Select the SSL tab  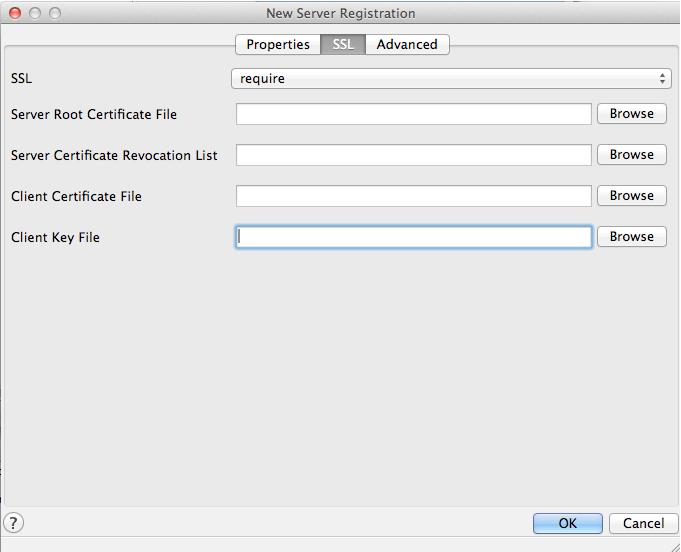(x=343, y=44)
